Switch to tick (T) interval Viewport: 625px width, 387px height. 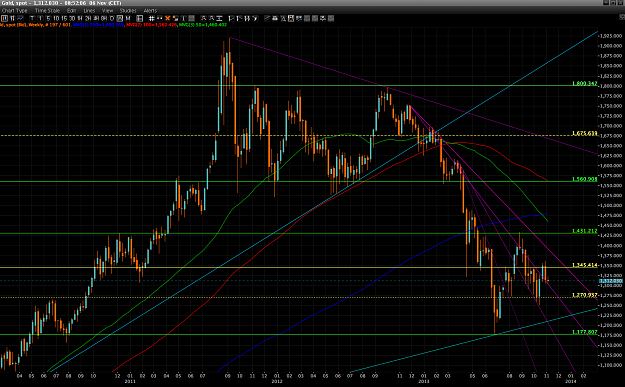32,18
